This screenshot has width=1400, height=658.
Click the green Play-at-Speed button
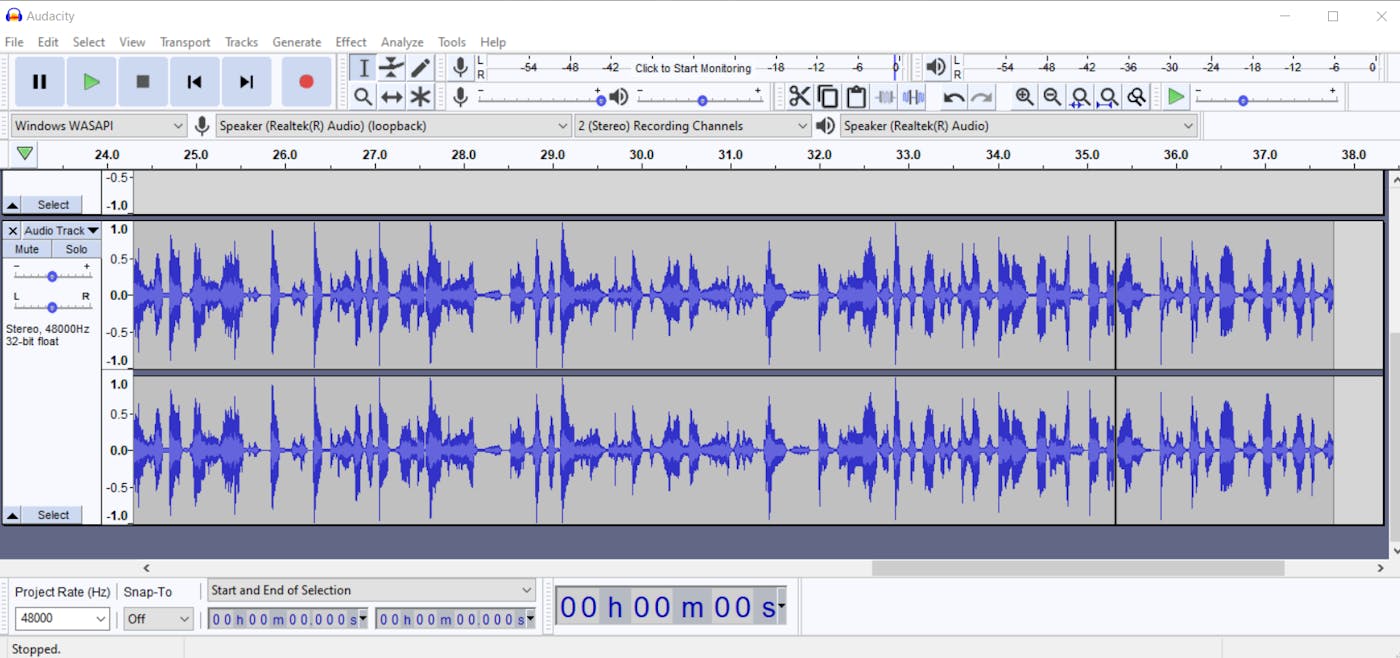(x=1176, y=97)
